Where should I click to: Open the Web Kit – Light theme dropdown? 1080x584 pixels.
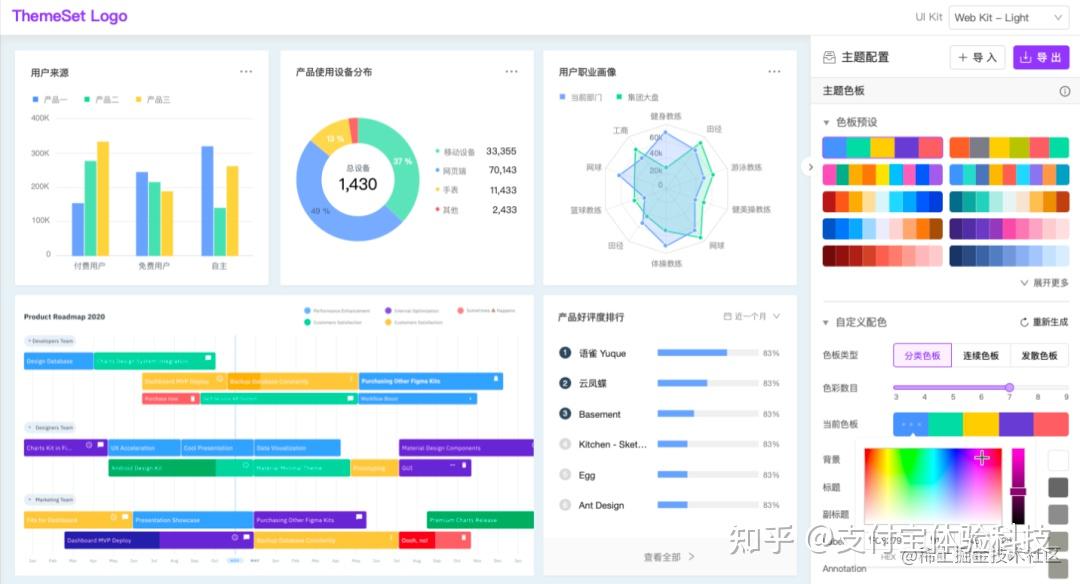(1008, 16)
